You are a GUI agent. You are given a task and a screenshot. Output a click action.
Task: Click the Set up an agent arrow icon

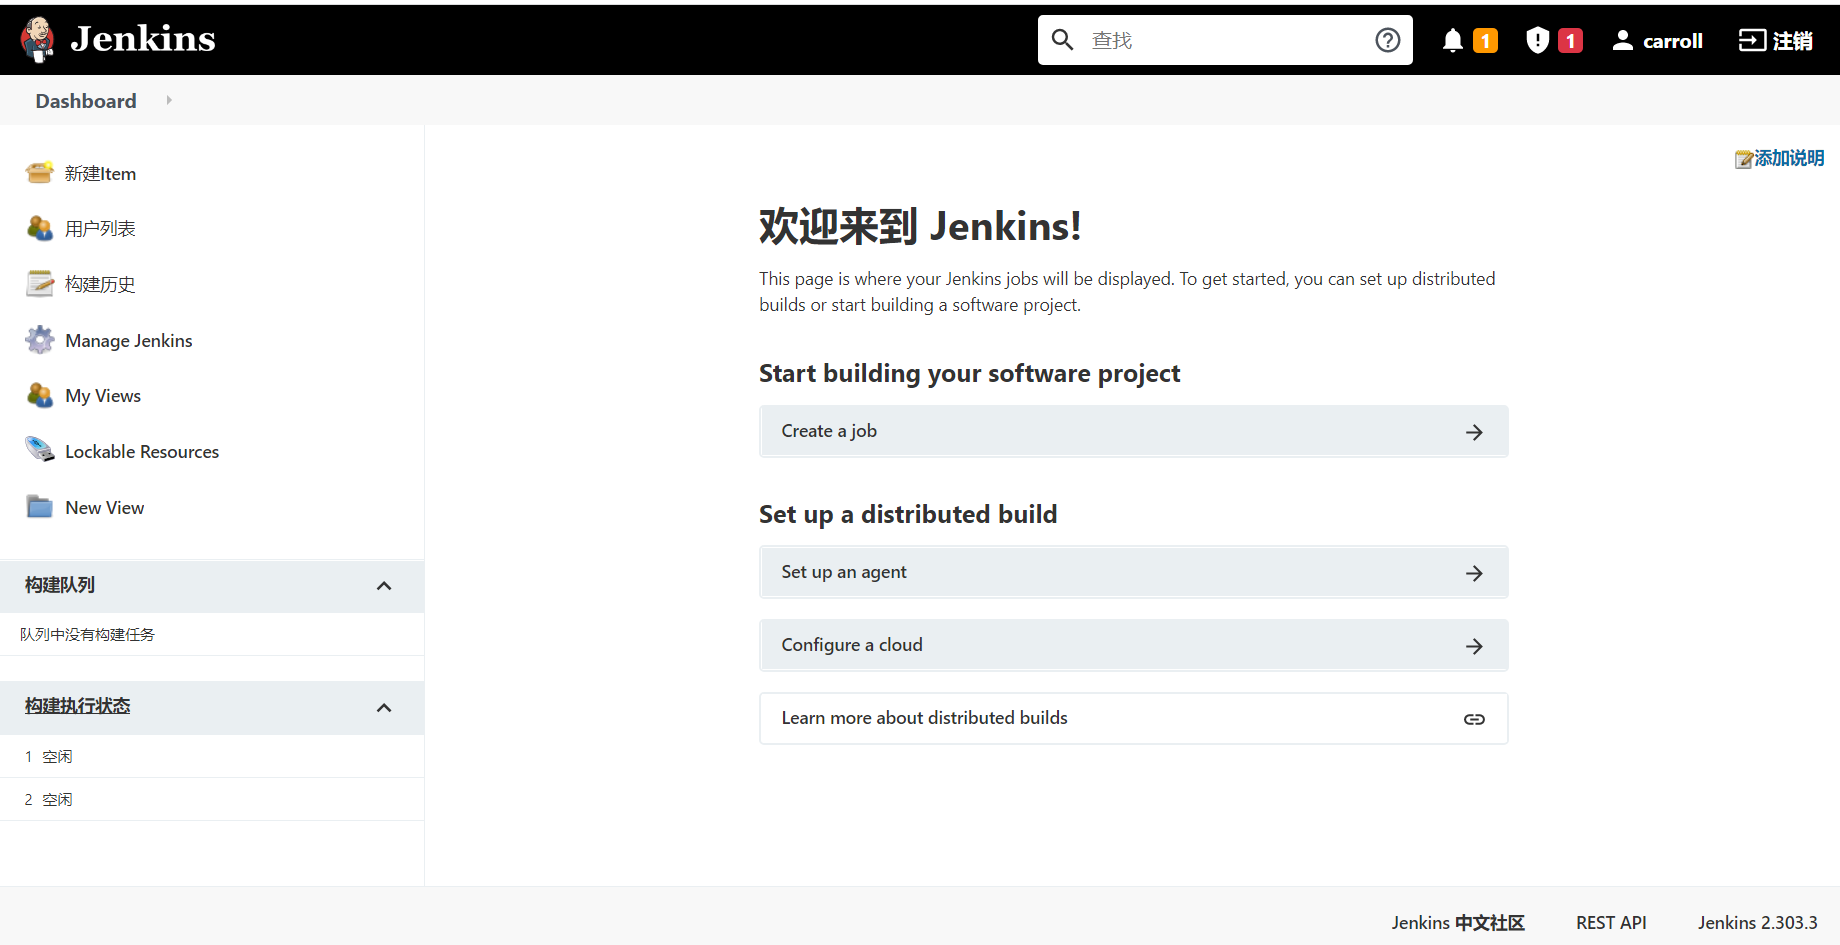click(x=1474, y=573)
